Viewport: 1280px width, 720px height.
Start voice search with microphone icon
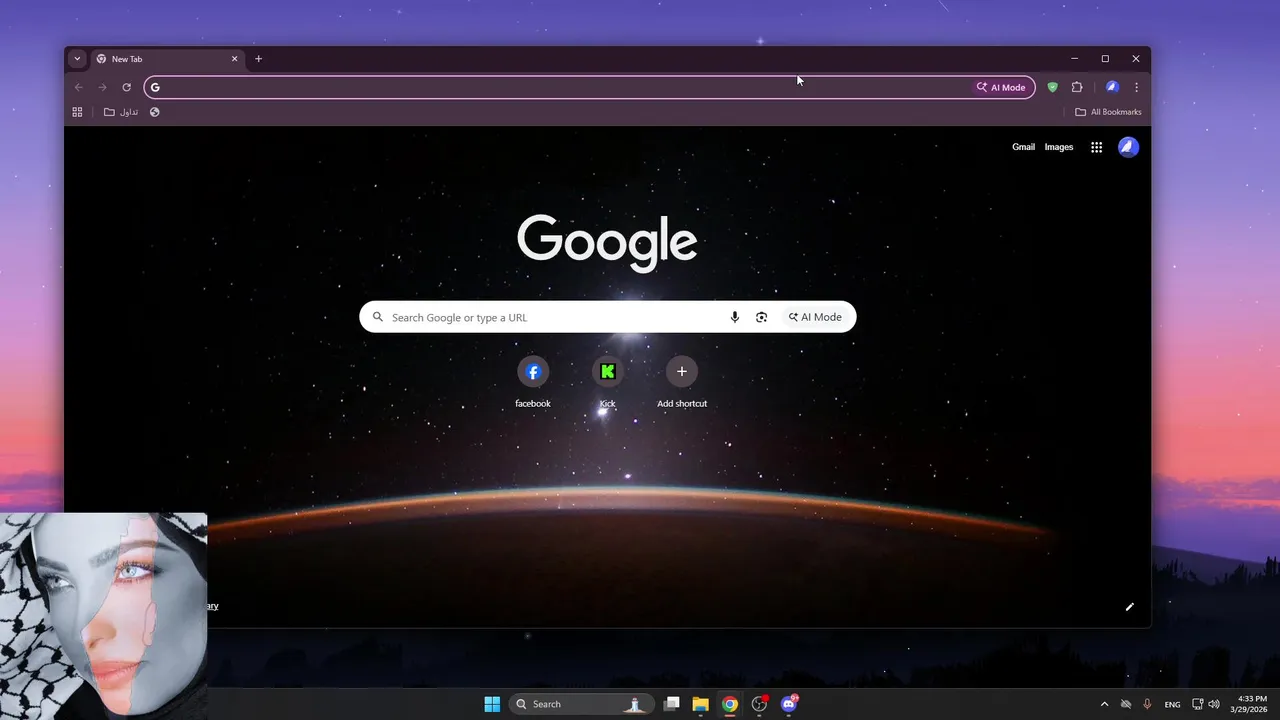tap(735, 317)
